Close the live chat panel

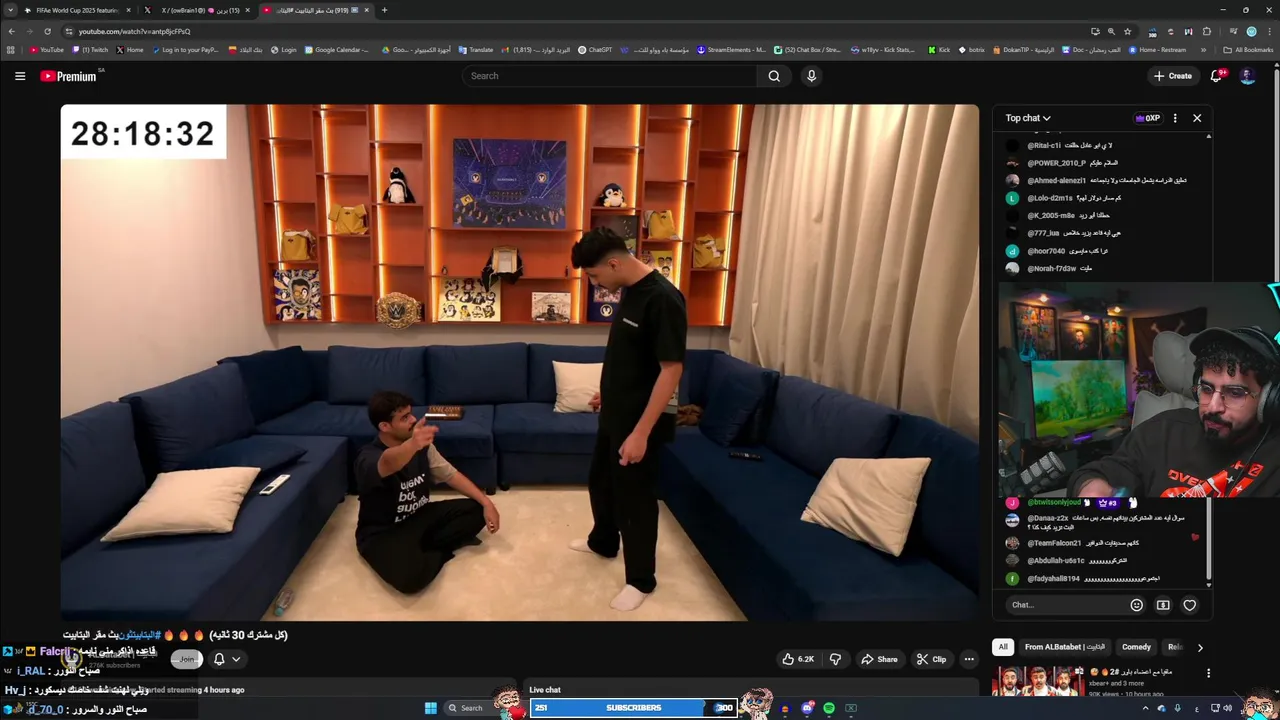click(x=1197, y=118)
